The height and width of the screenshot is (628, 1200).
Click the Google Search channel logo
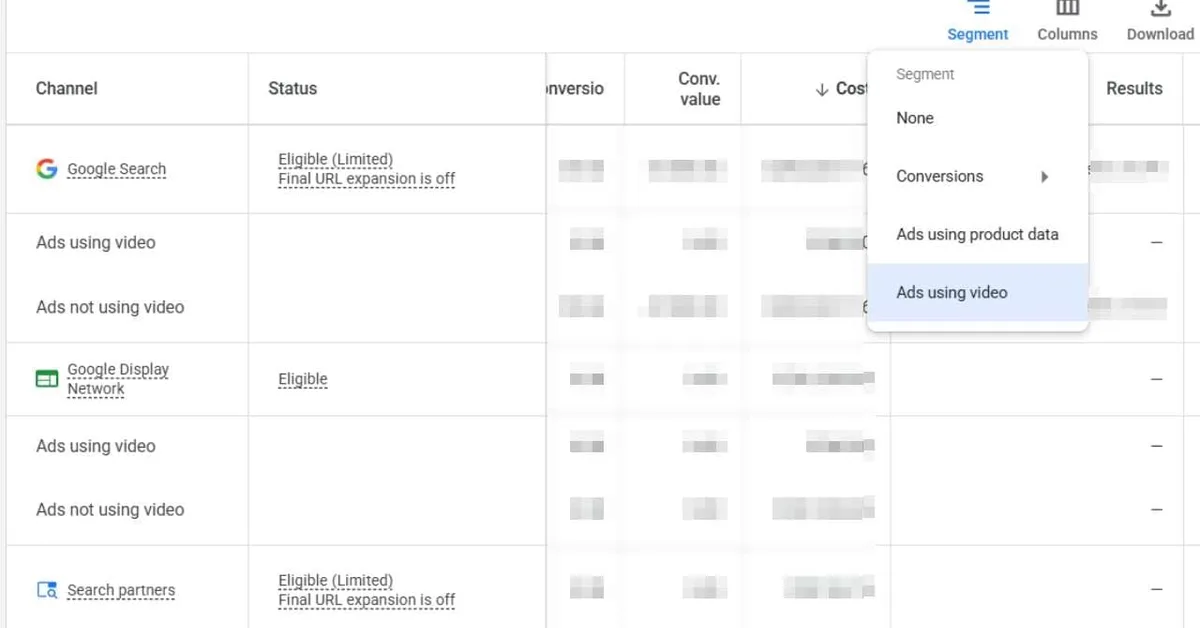pyautogui.click(x=46, y=169)
